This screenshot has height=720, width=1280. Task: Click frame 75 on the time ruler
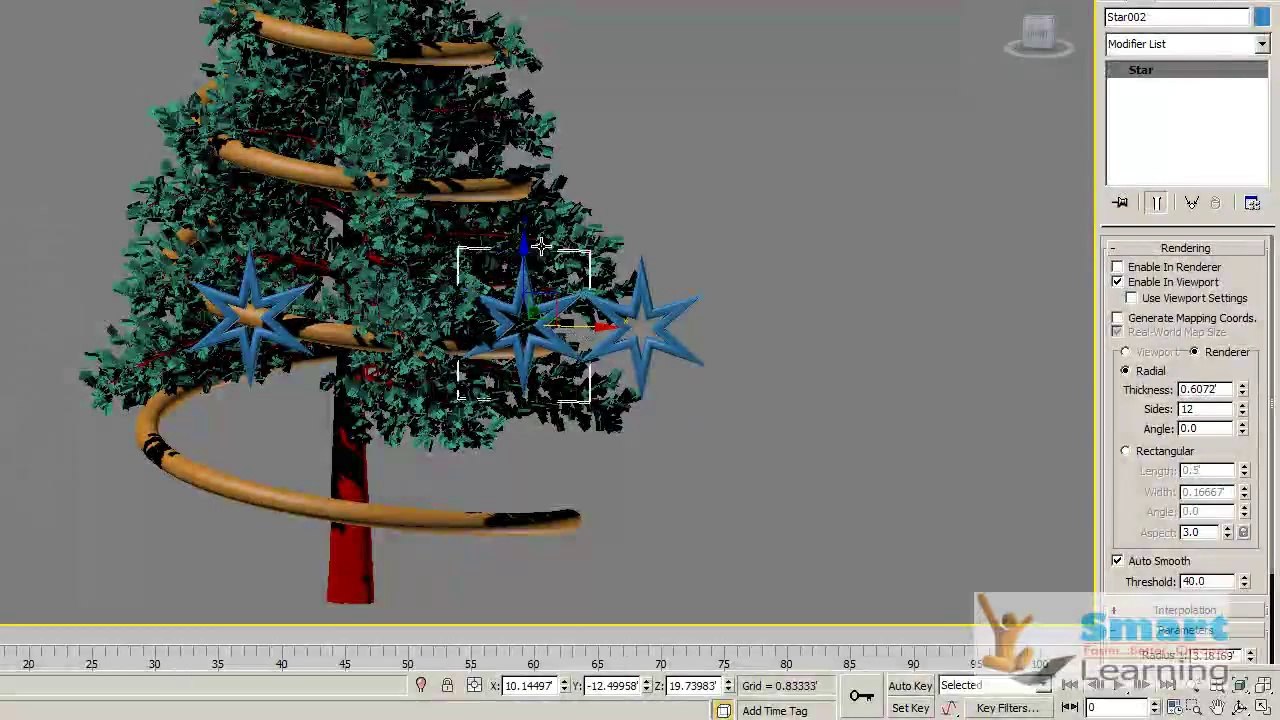(723, 664)
